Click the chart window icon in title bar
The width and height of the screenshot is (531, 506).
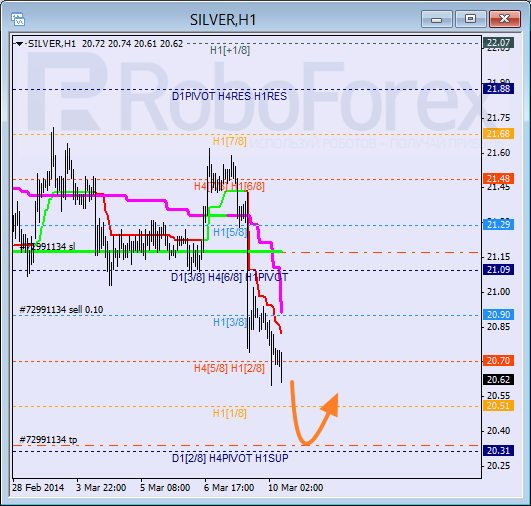(18, 19)
